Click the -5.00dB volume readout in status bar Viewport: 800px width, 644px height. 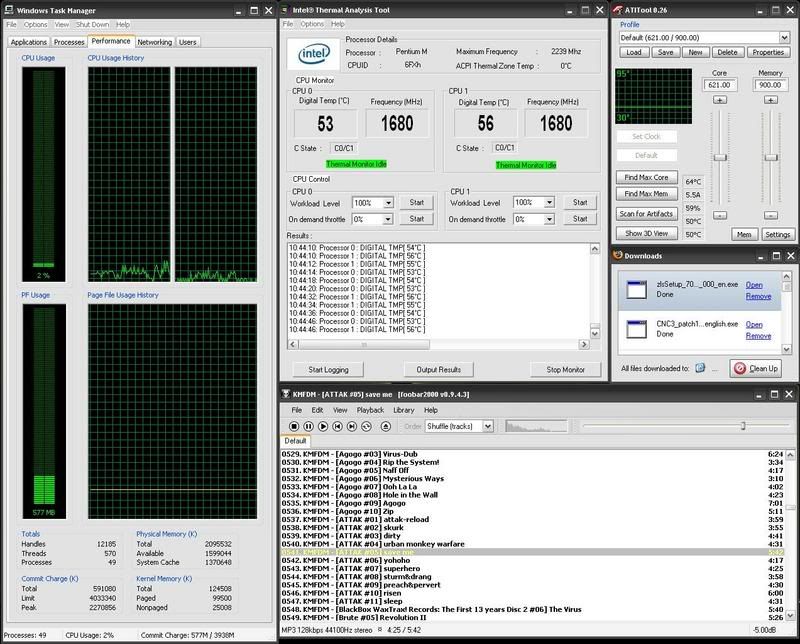coord(765,630)
